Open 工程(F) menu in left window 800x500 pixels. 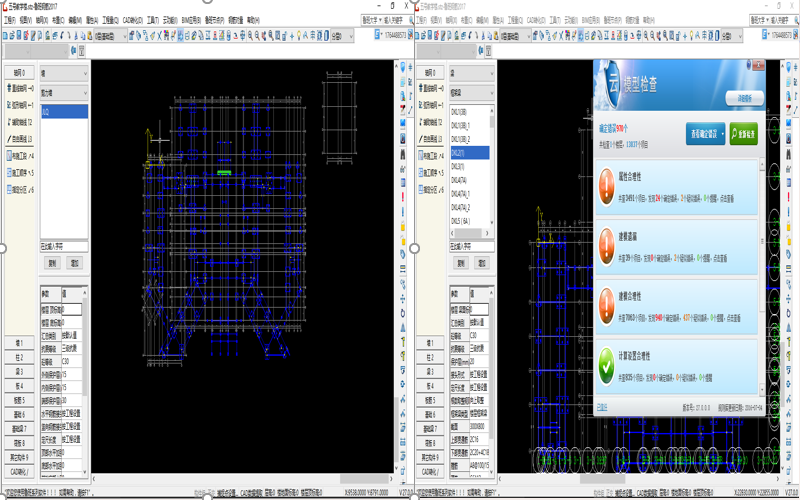coord(10,20)
